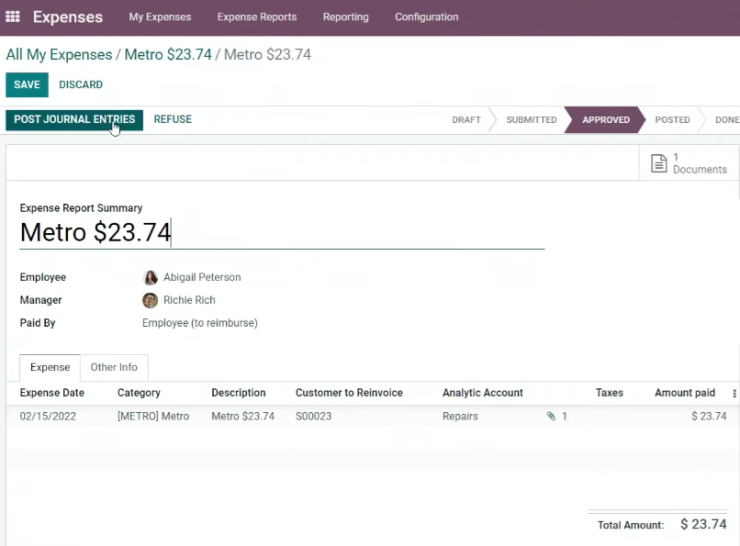Open the Documents page icon

coord(659,163)
